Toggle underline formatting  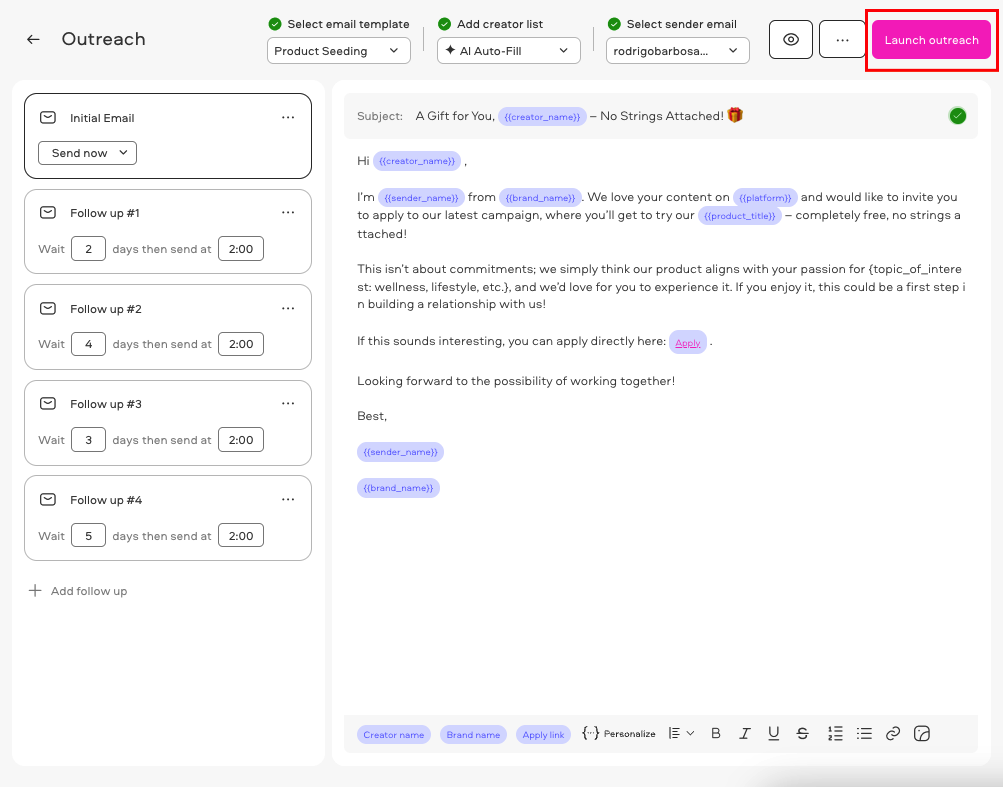773,733
